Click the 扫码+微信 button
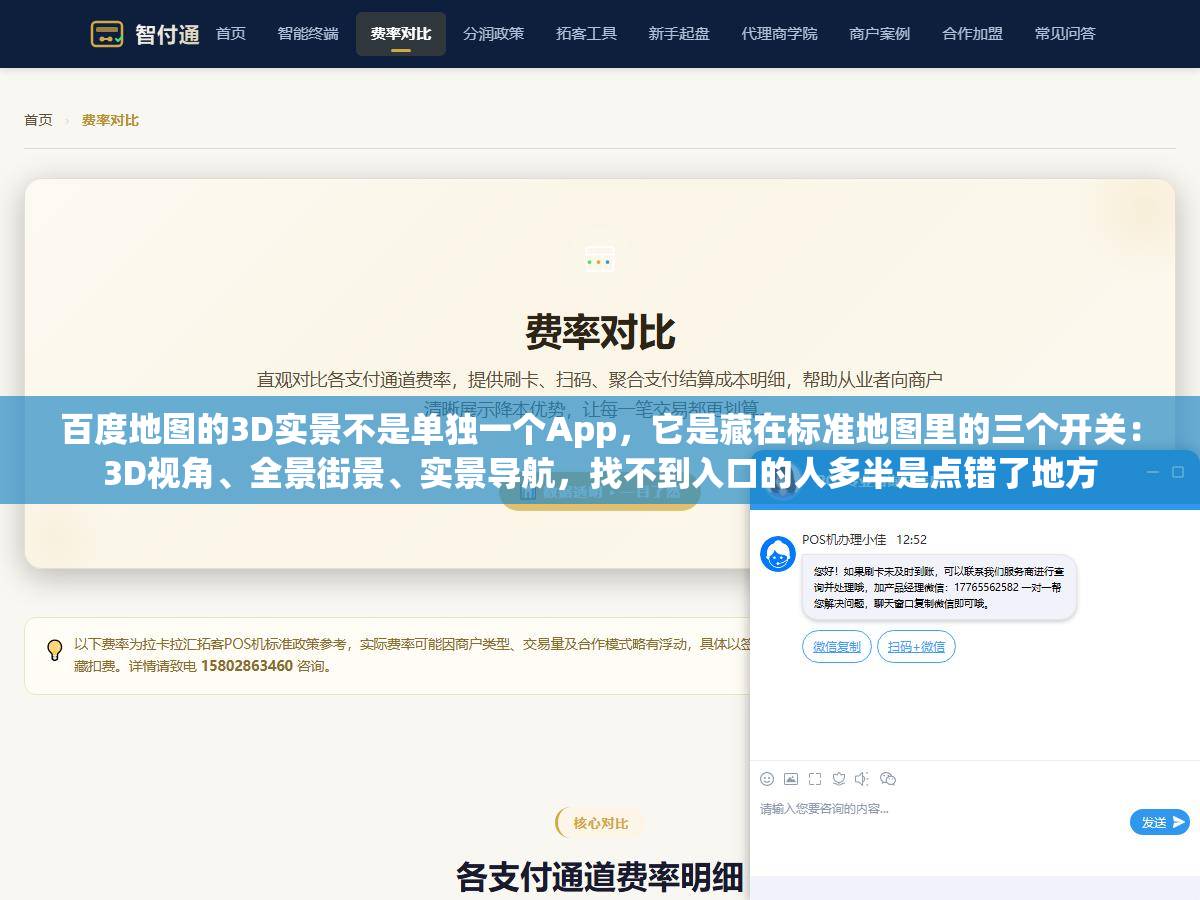1200x900 pixels. (x=916, y=647)
